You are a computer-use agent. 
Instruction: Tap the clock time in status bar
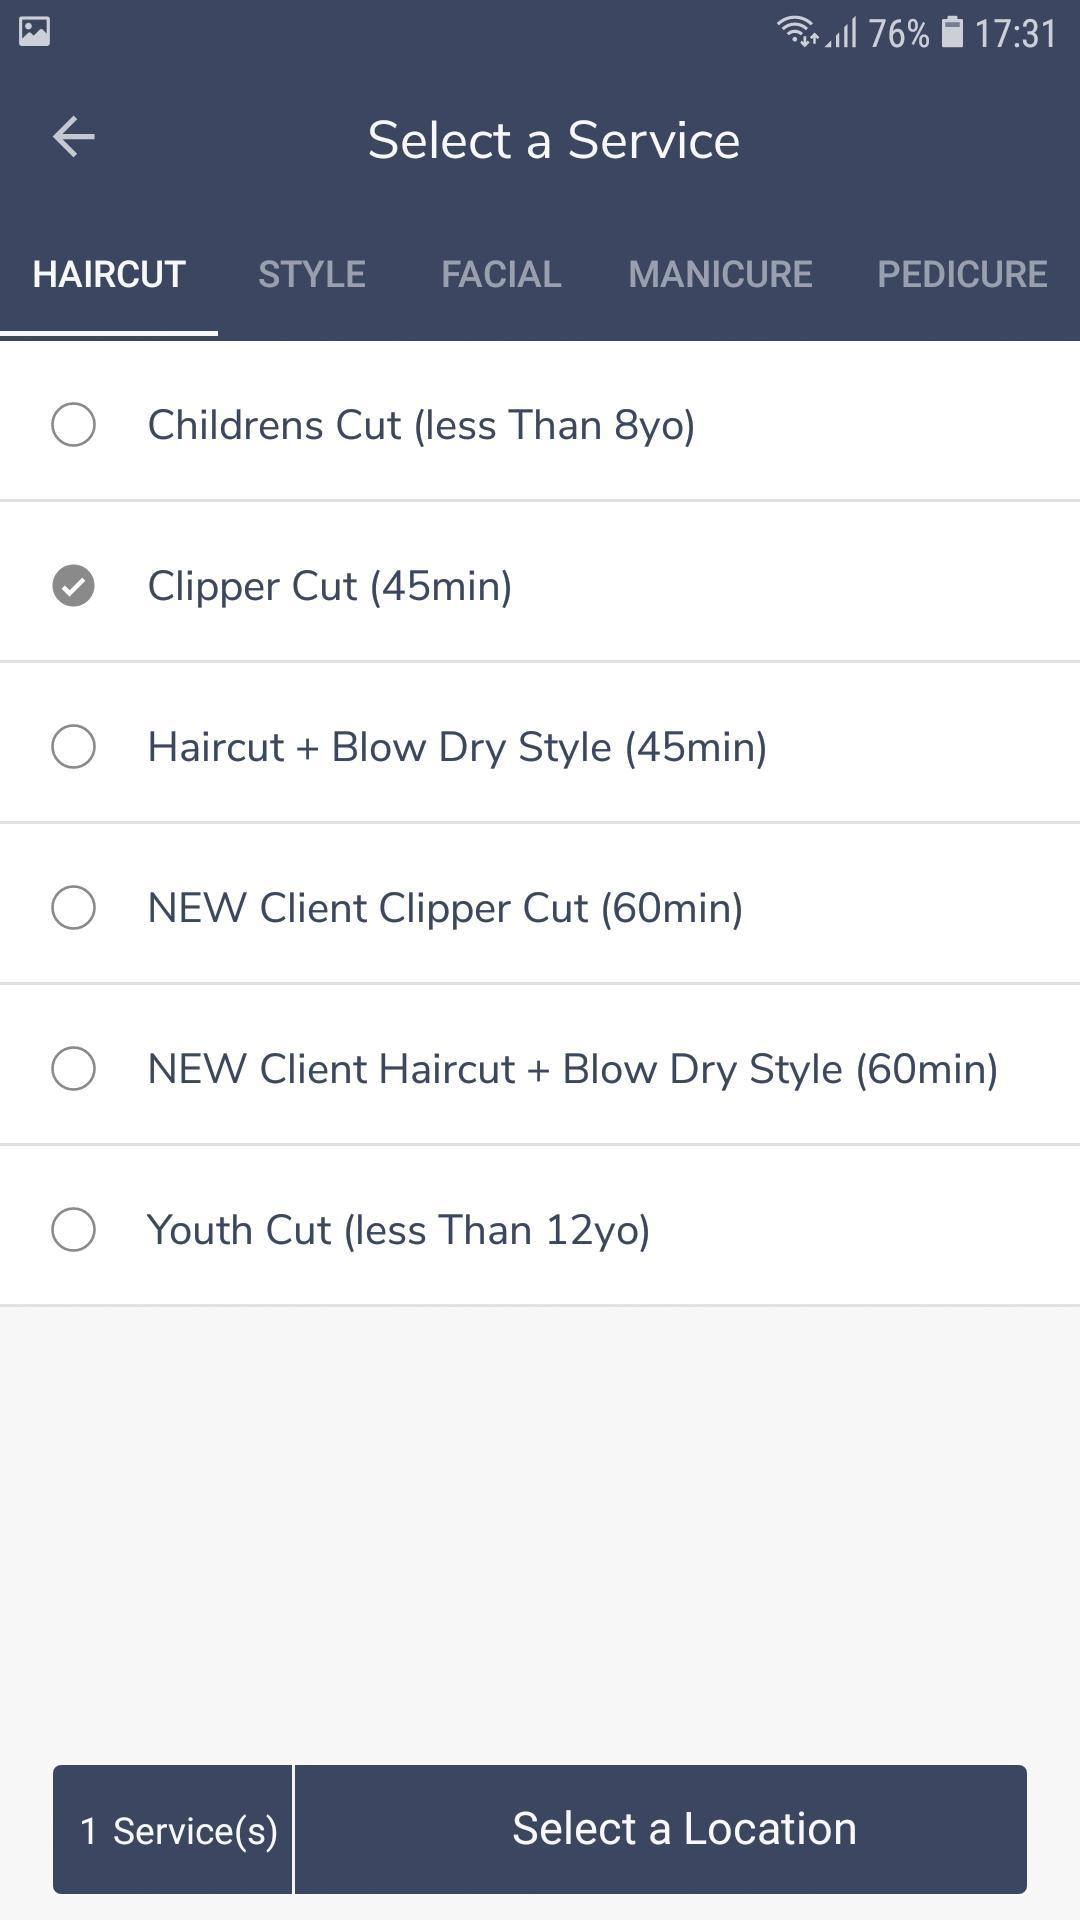[x=1015, y=34]
